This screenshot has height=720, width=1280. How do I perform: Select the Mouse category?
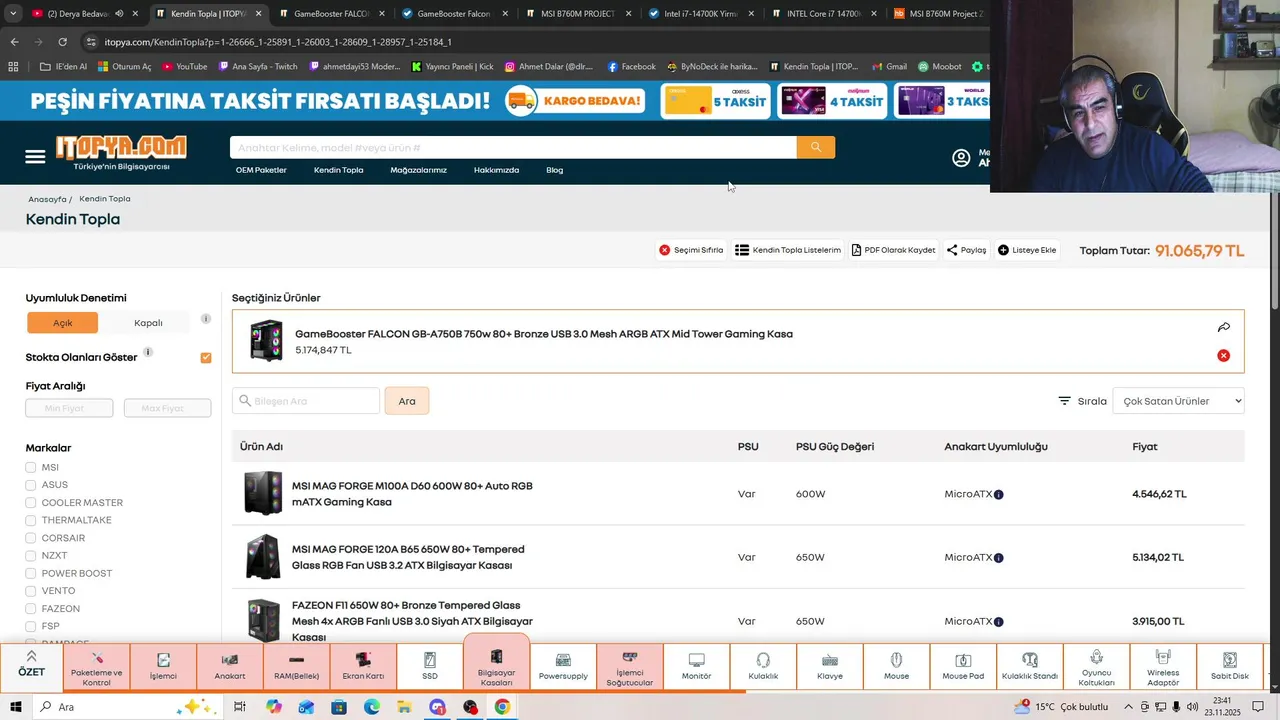[x=896, y=666]
